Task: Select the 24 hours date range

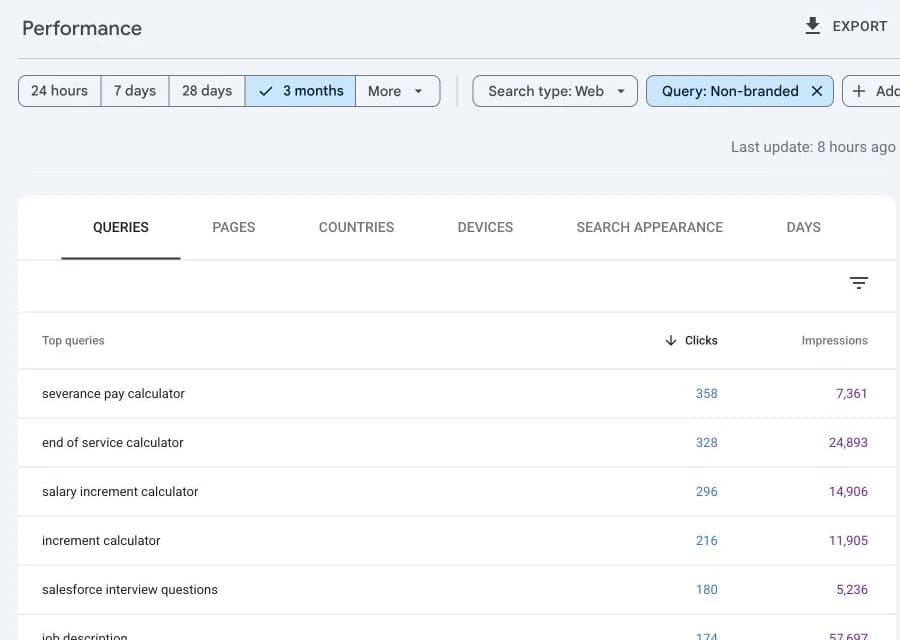Action: coord(60,91)
